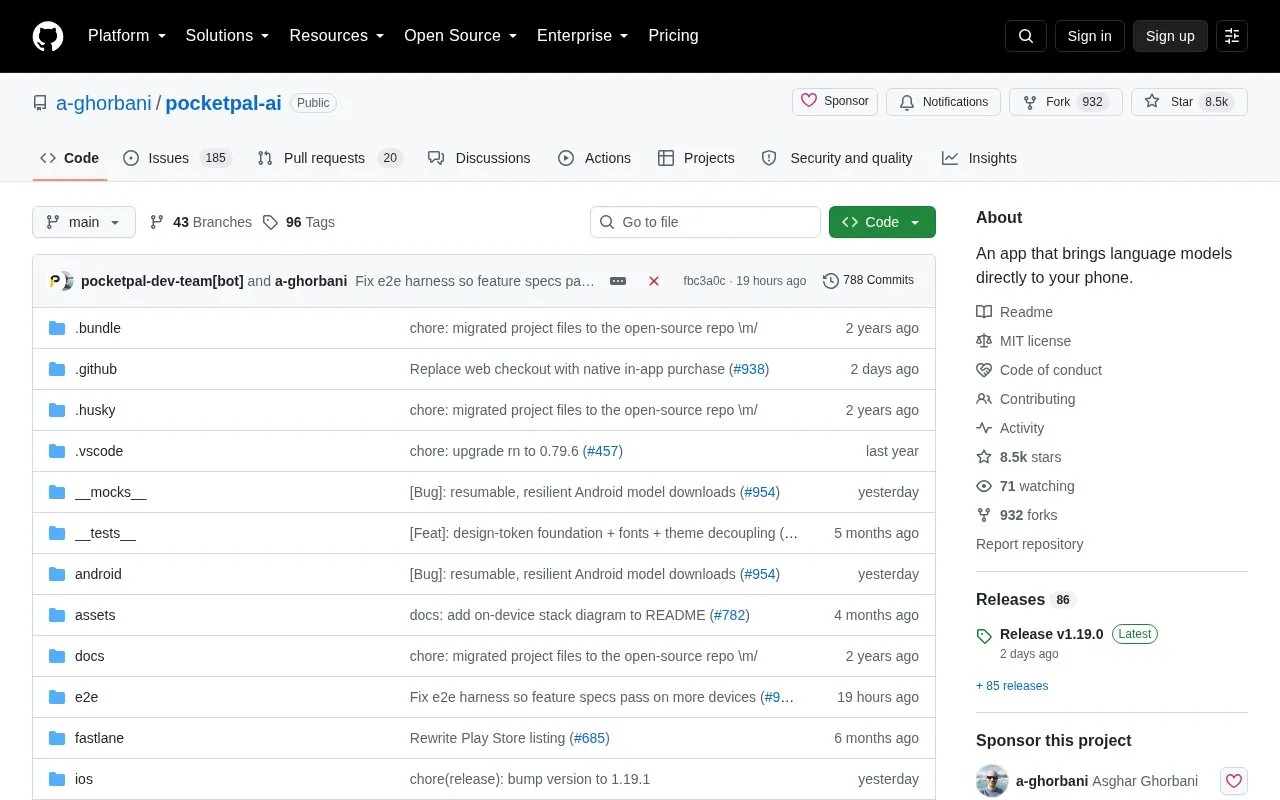The image size is (1280, 800).
Task: Click the Sponsor button
Action: coord(835,102)
